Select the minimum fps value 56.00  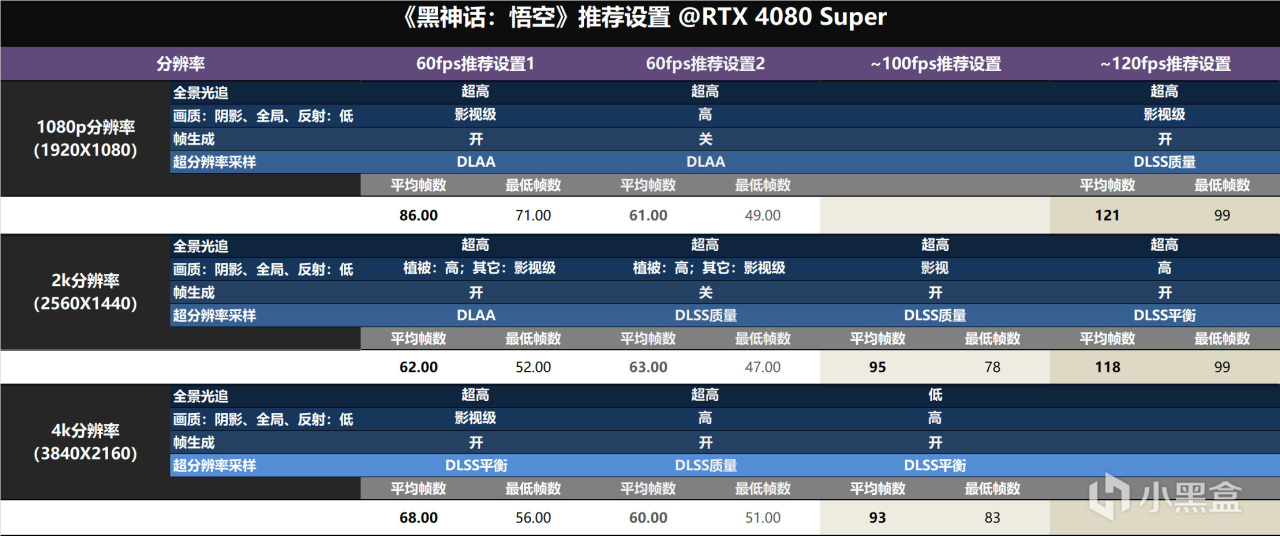click(x=533, y=518)
